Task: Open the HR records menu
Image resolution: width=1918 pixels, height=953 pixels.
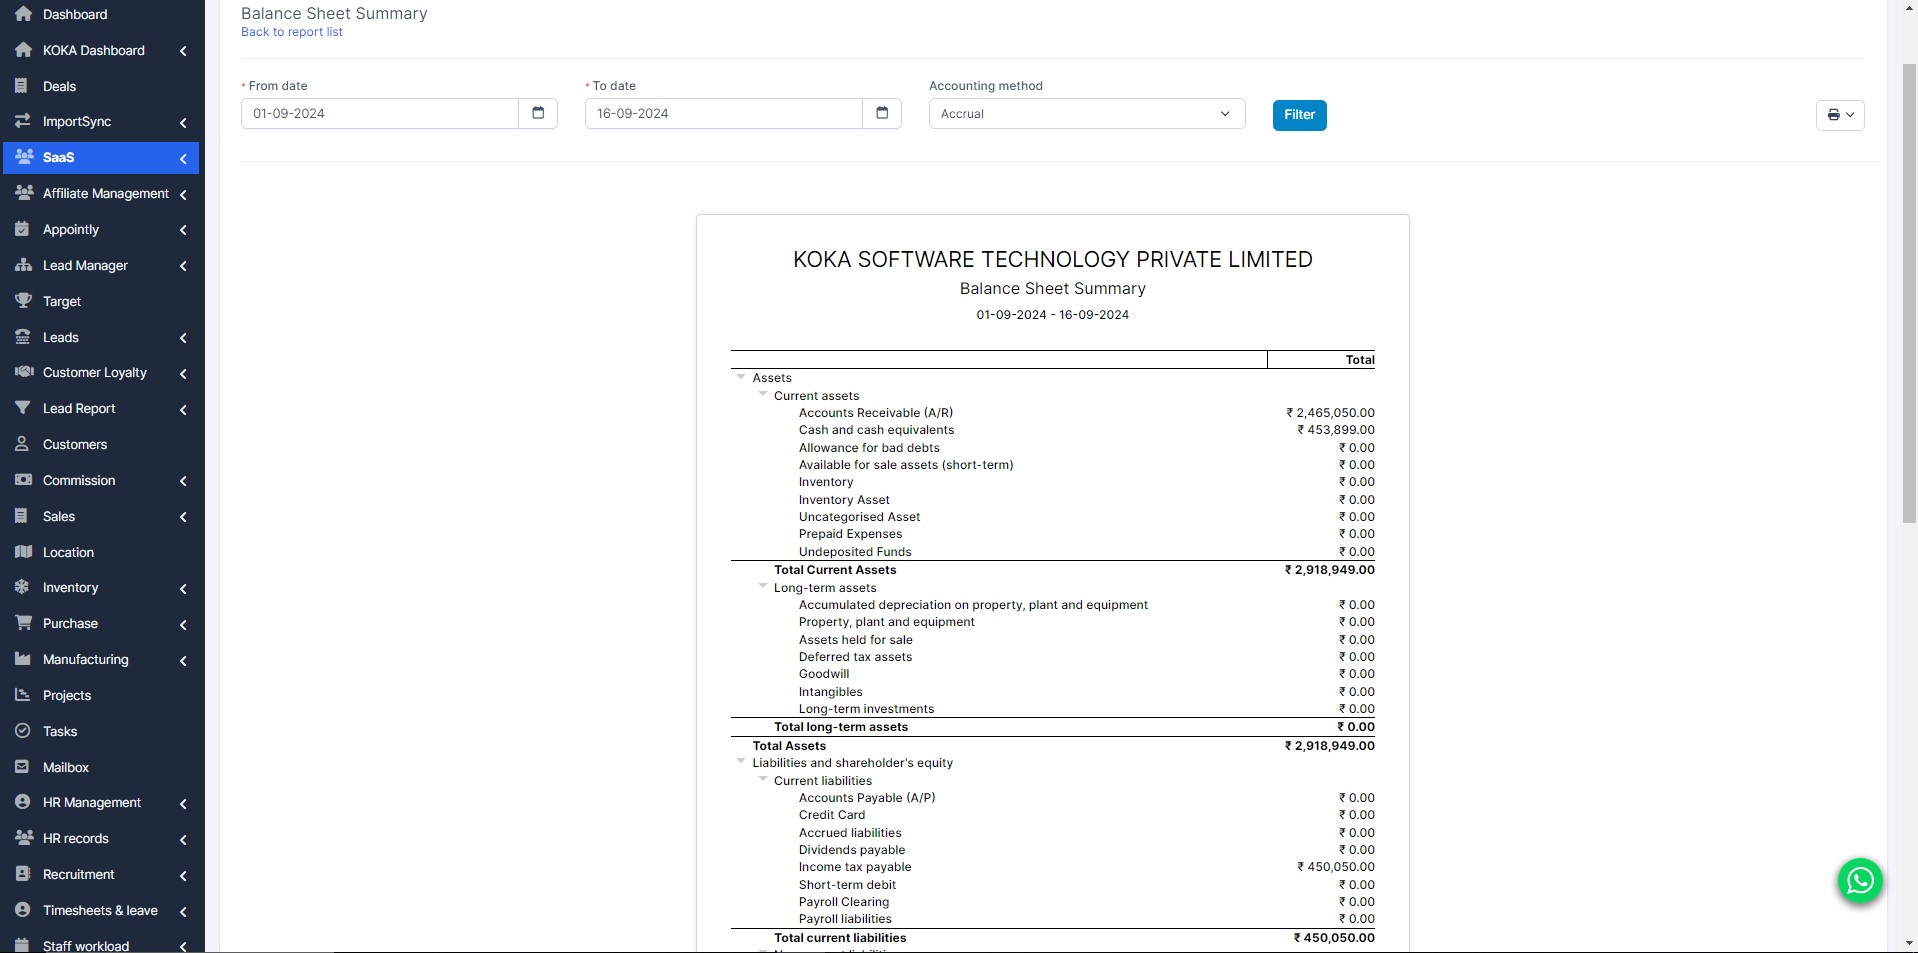Action: (101, 838)
